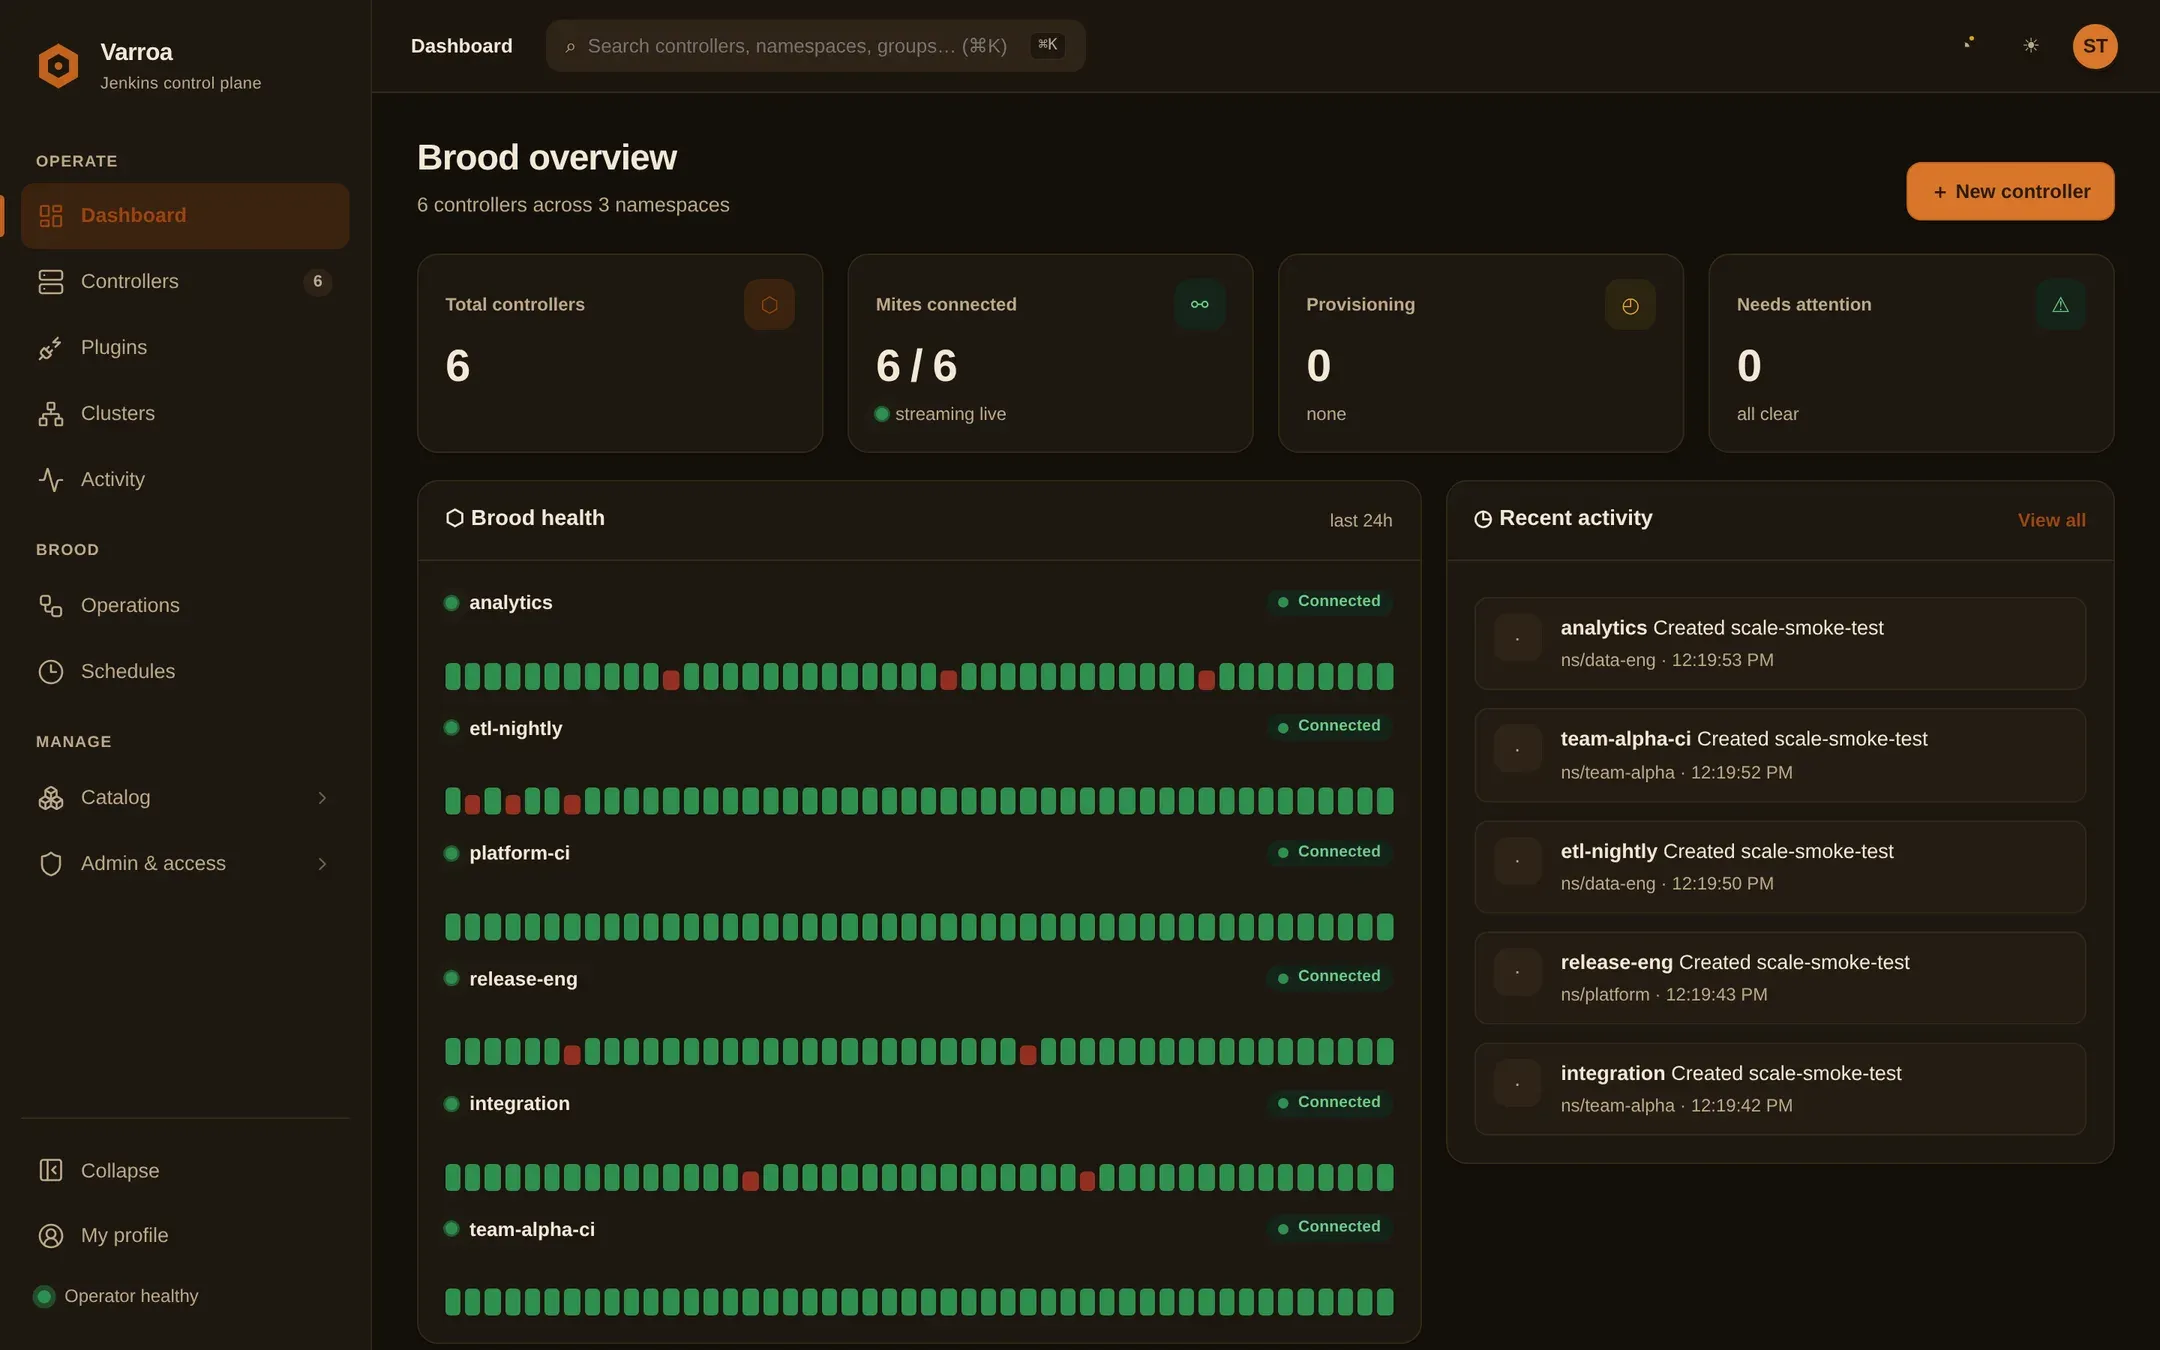
Task: Click the Activity pulse icon
Action: [x=51, y=480]
